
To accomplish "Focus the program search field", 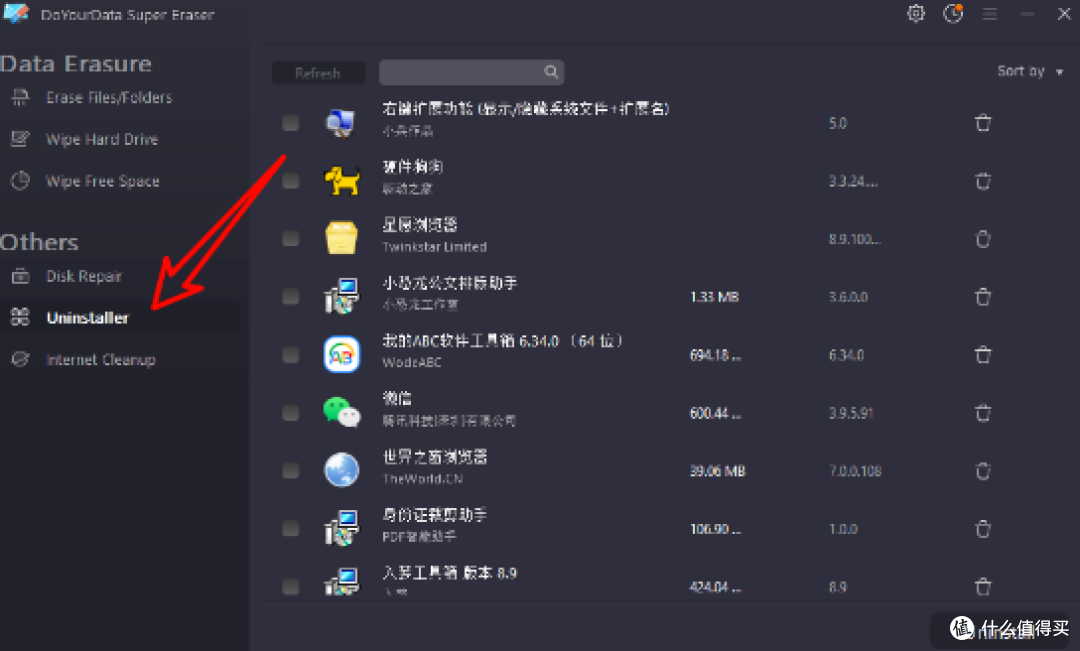I will point(471,72).
